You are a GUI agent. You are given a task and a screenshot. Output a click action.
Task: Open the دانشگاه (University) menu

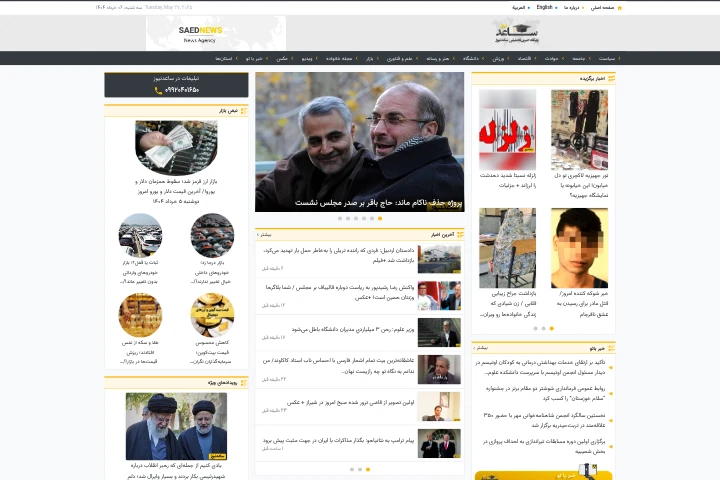pos(471,58)
